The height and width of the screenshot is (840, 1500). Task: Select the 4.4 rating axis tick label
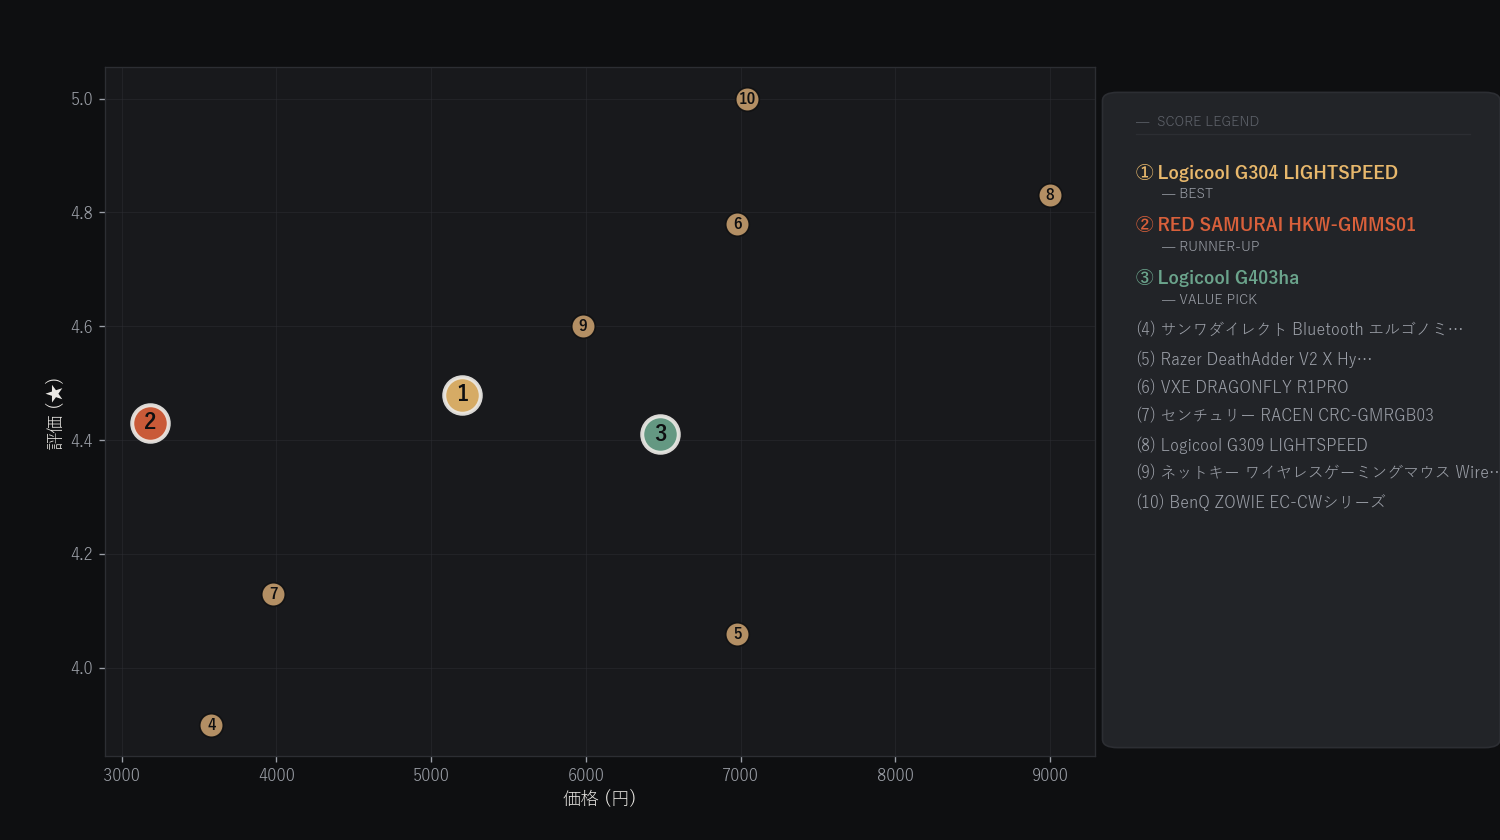(82, 440)
